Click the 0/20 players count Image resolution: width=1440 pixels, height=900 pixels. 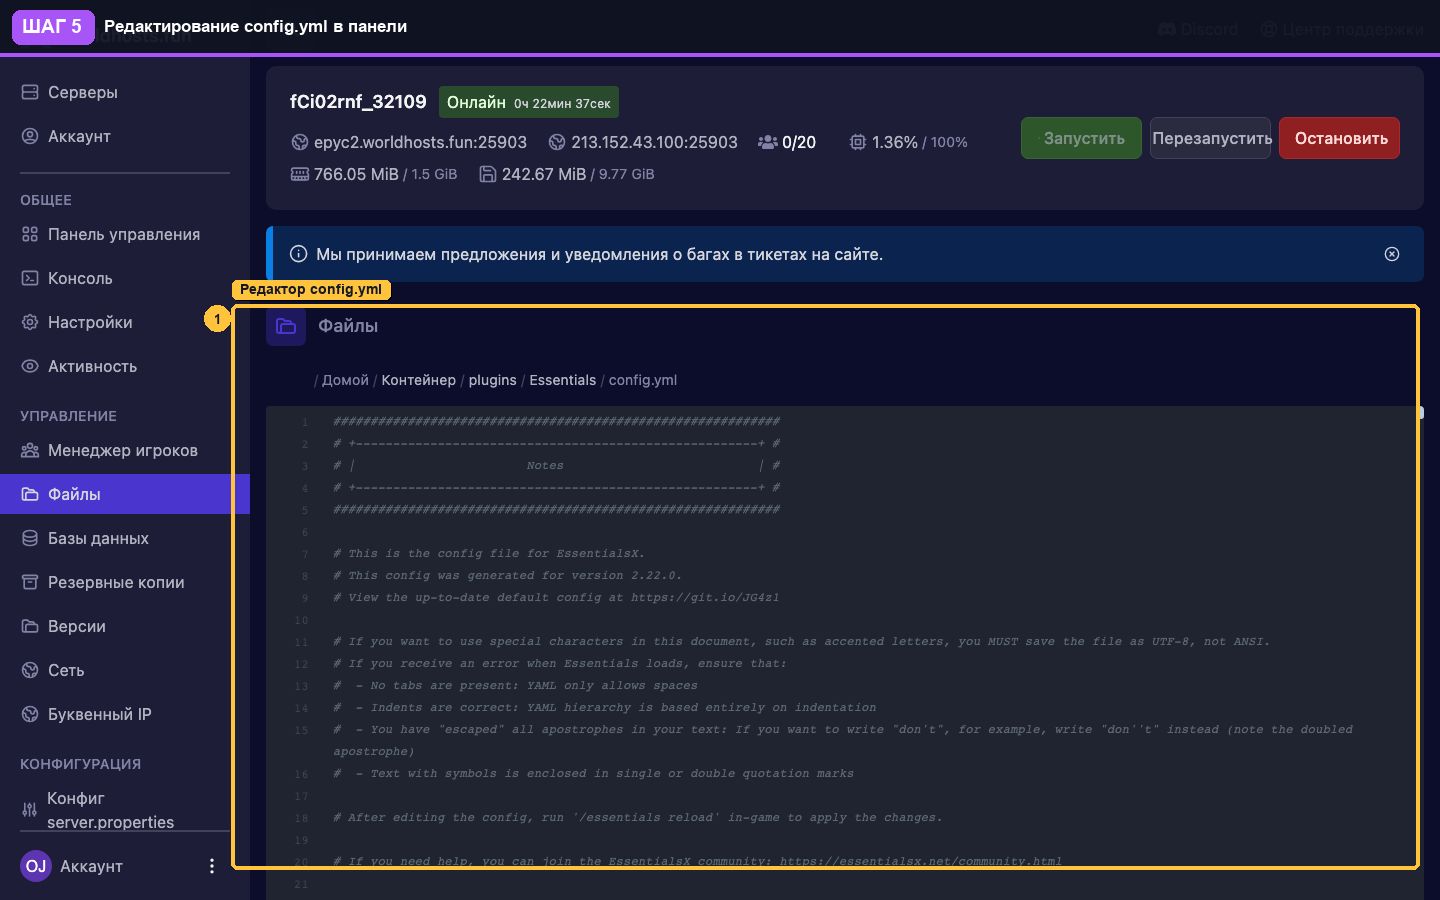click(x=799, y=142)
